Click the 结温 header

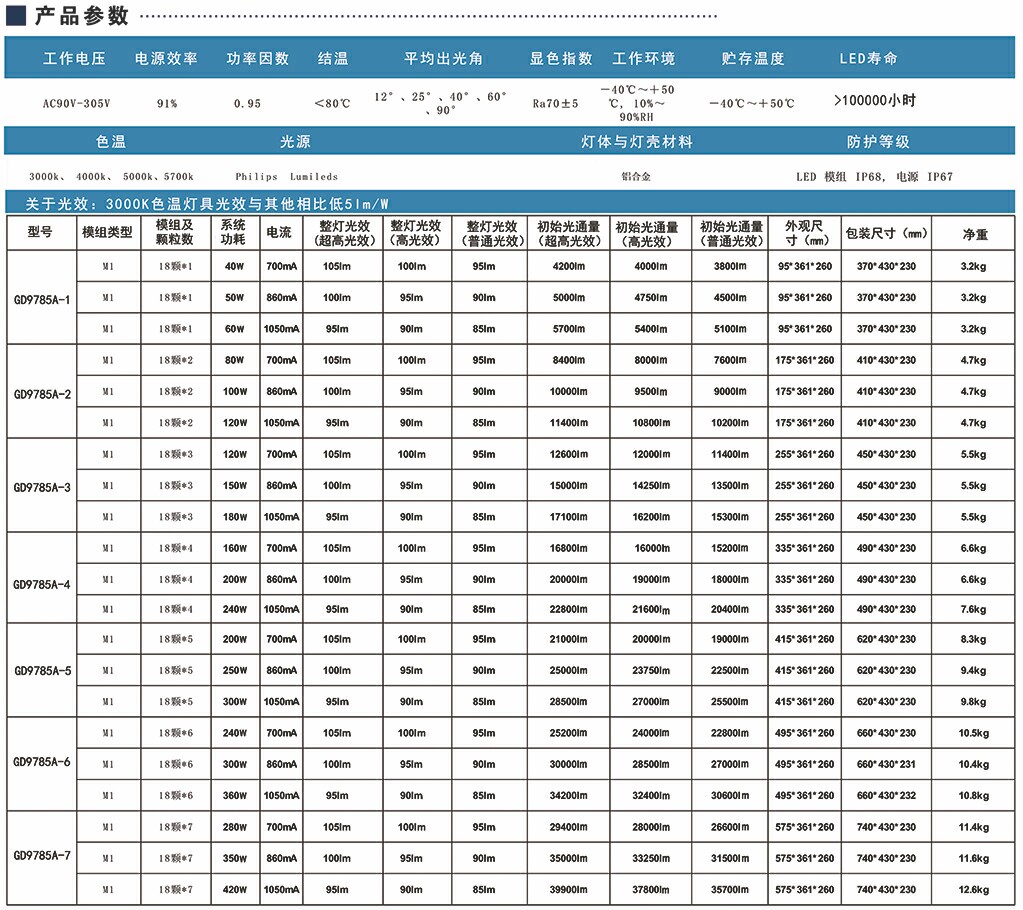(333, 58)
